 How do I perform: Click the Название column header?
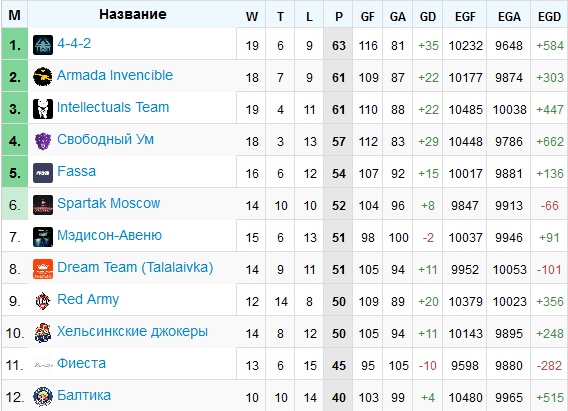point(133,14)
